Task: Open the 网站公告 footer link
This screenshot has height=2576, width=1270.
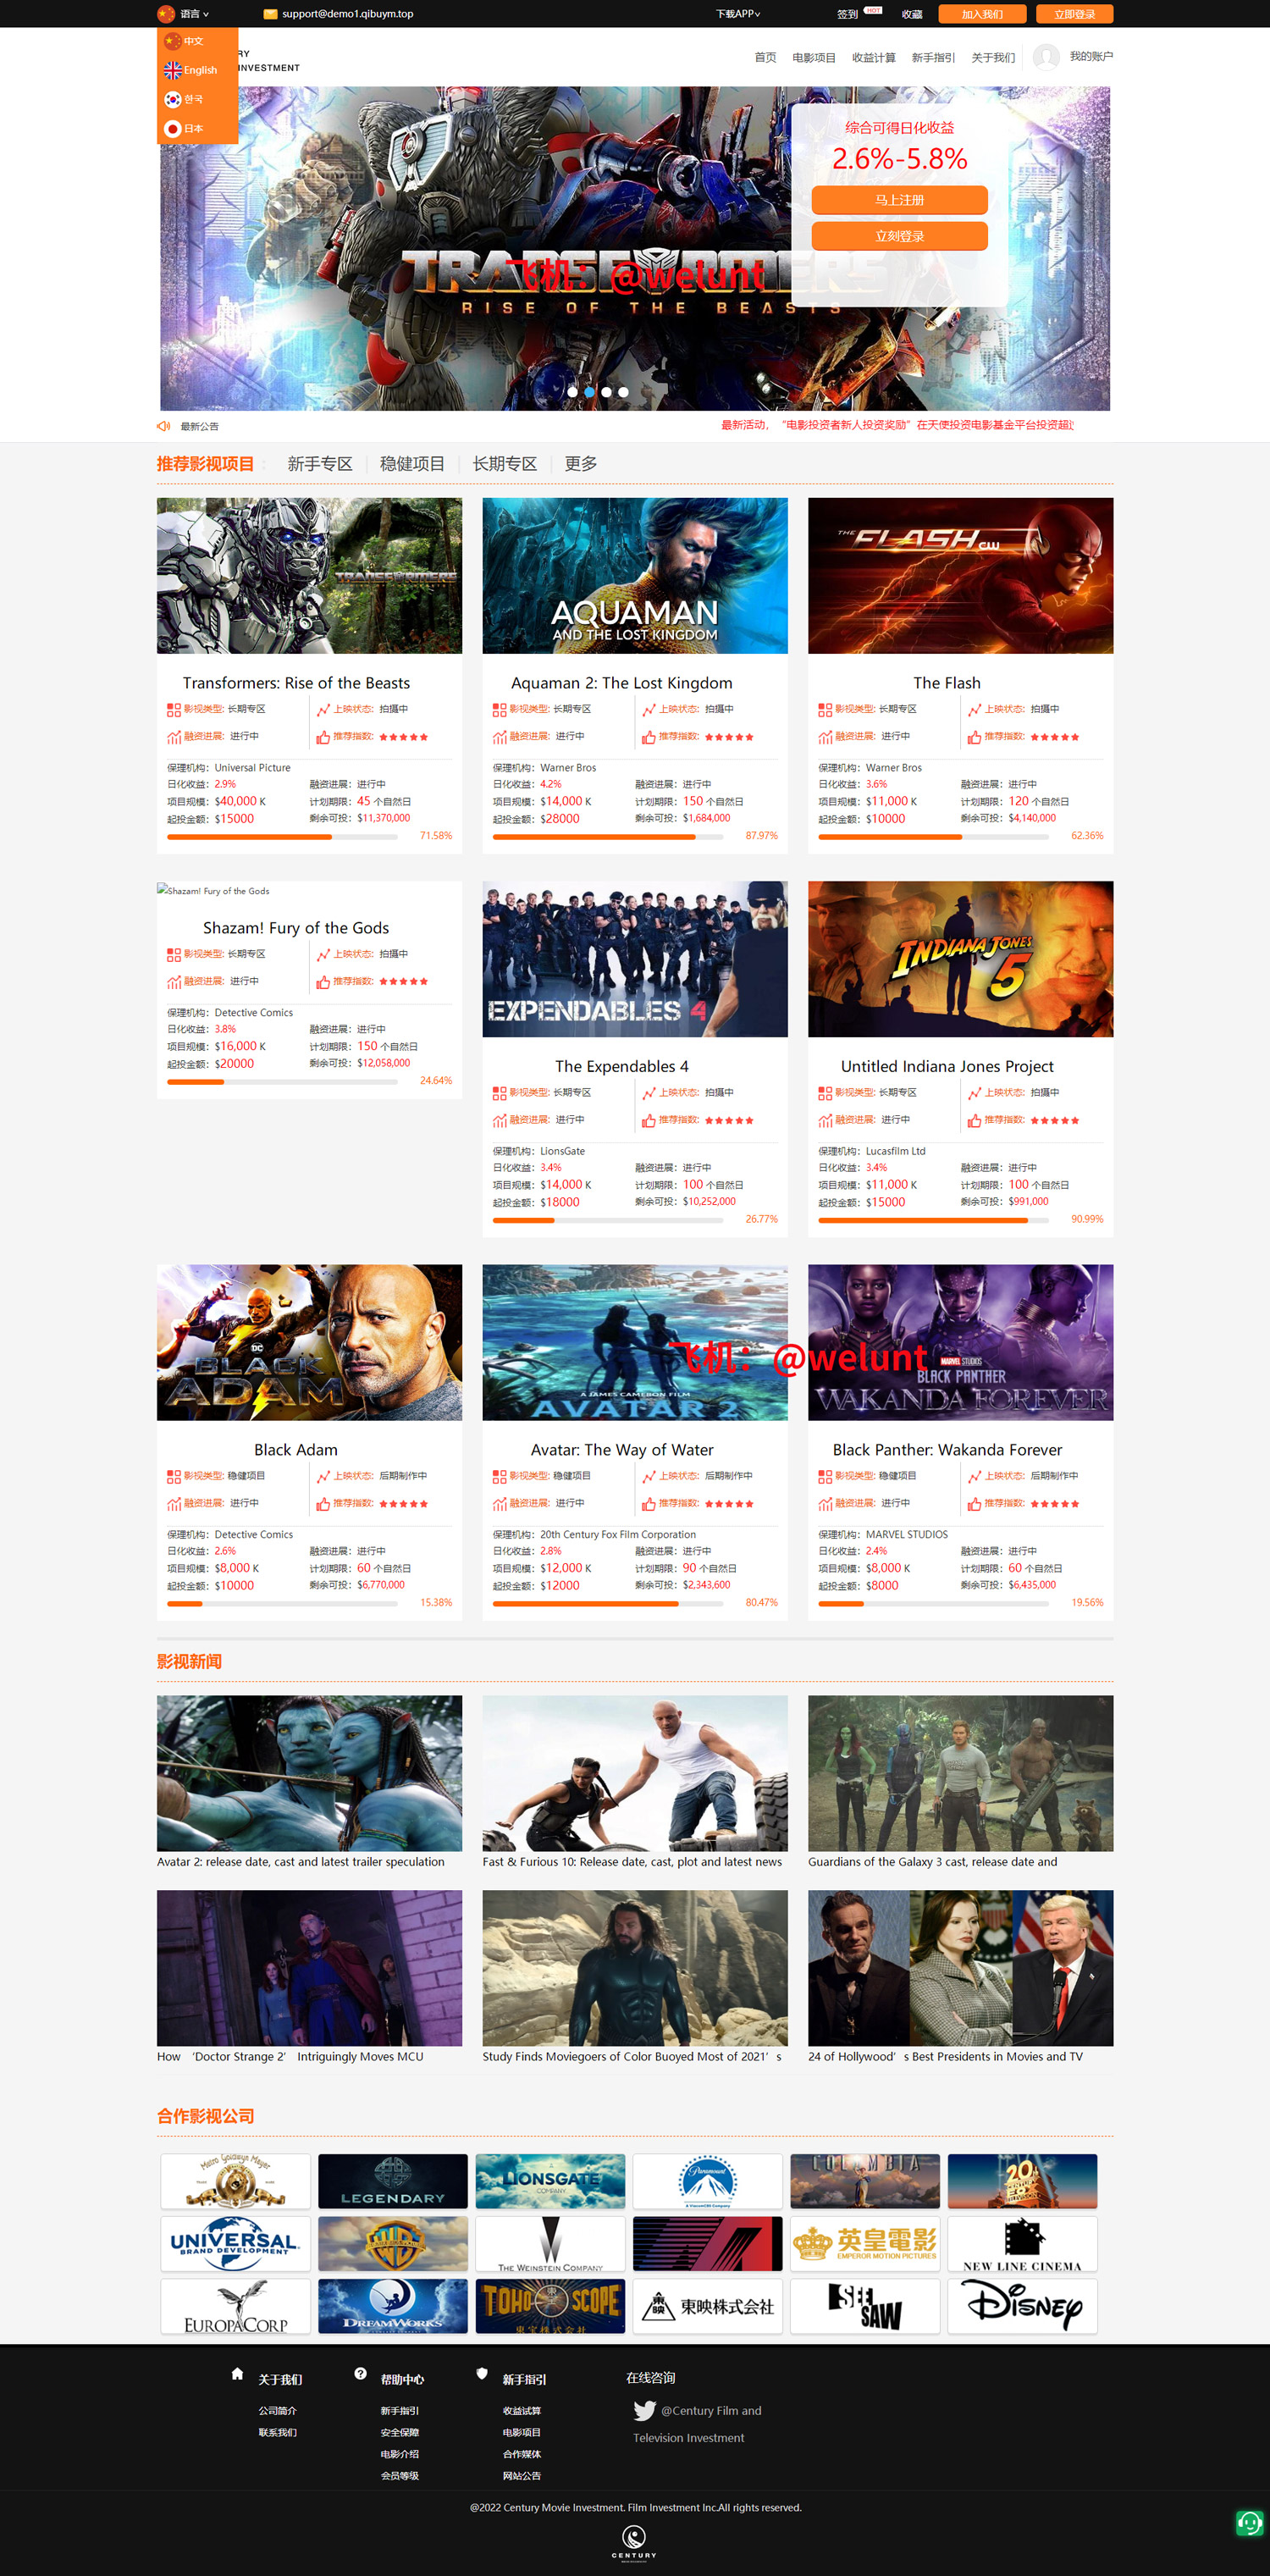Action: tap(522, 2476)
